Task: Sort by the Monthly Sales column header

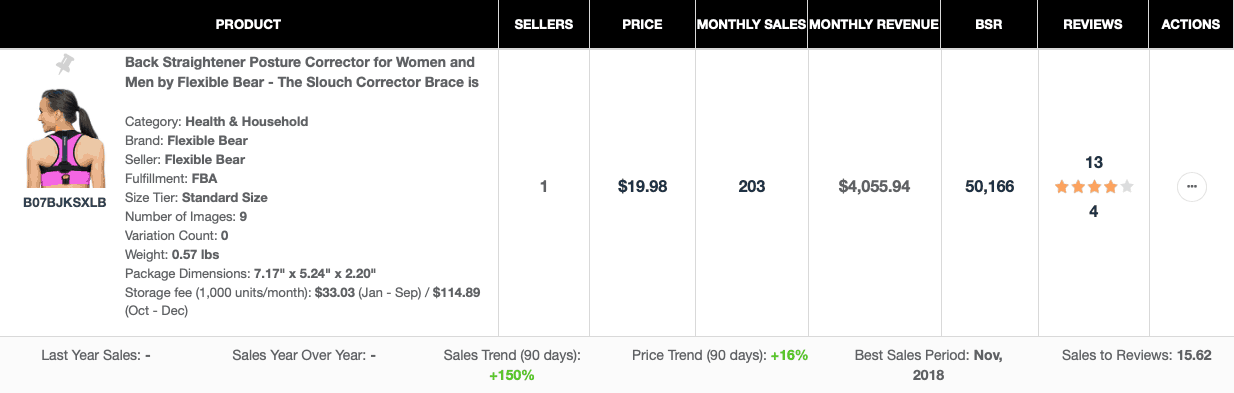Action: click(x=751, y=24)
